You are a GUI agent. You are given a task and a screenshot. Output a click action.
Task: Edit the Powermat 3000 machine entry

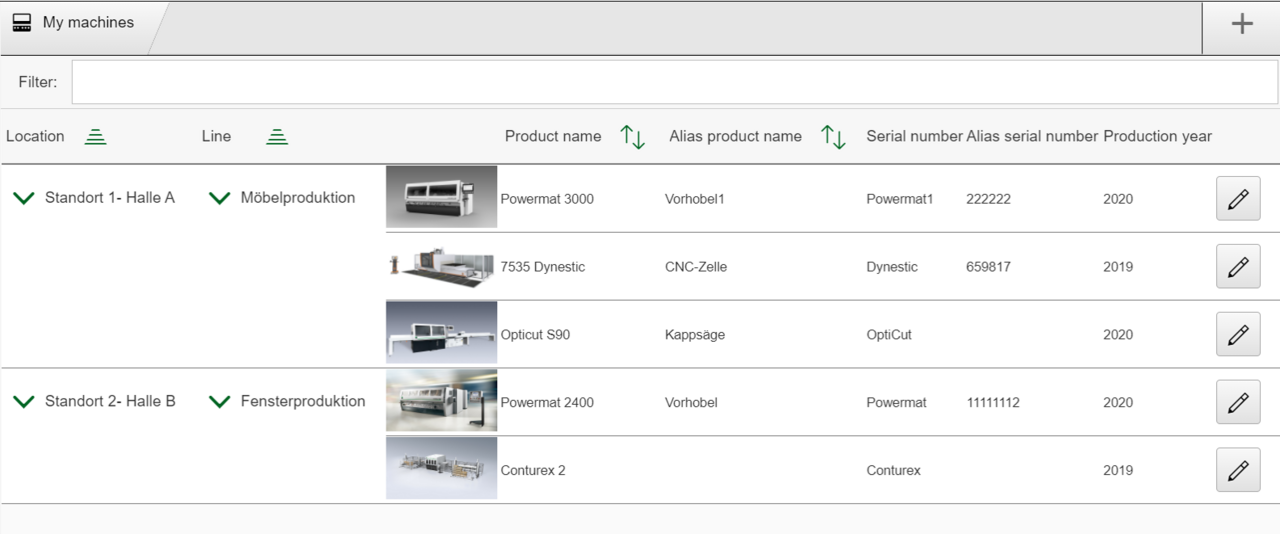pos(1237,199)
